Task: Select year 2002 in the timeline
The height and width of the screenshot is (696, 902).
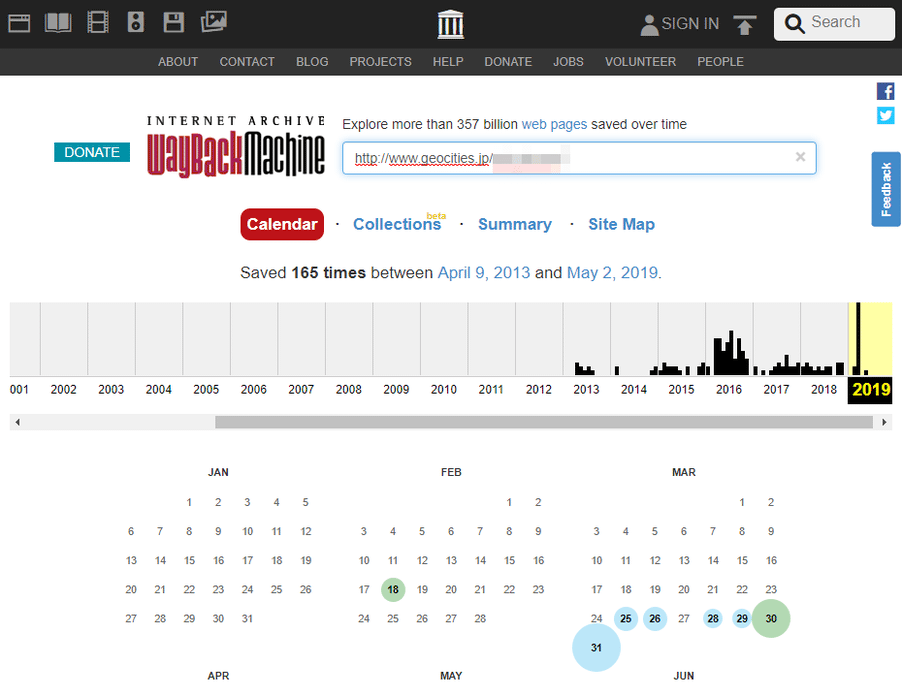Action: [63, 389]
